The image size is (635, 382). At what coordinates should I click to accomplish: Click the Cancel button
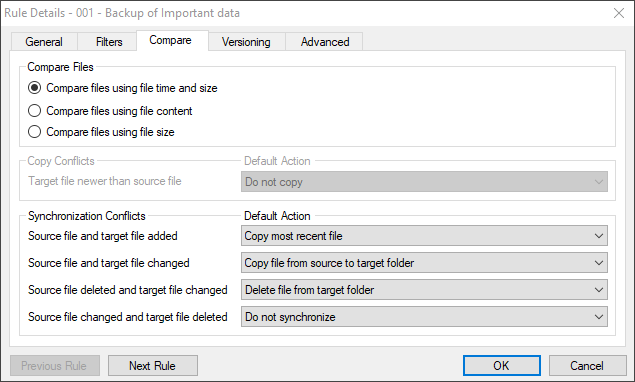tap(587, 366)
